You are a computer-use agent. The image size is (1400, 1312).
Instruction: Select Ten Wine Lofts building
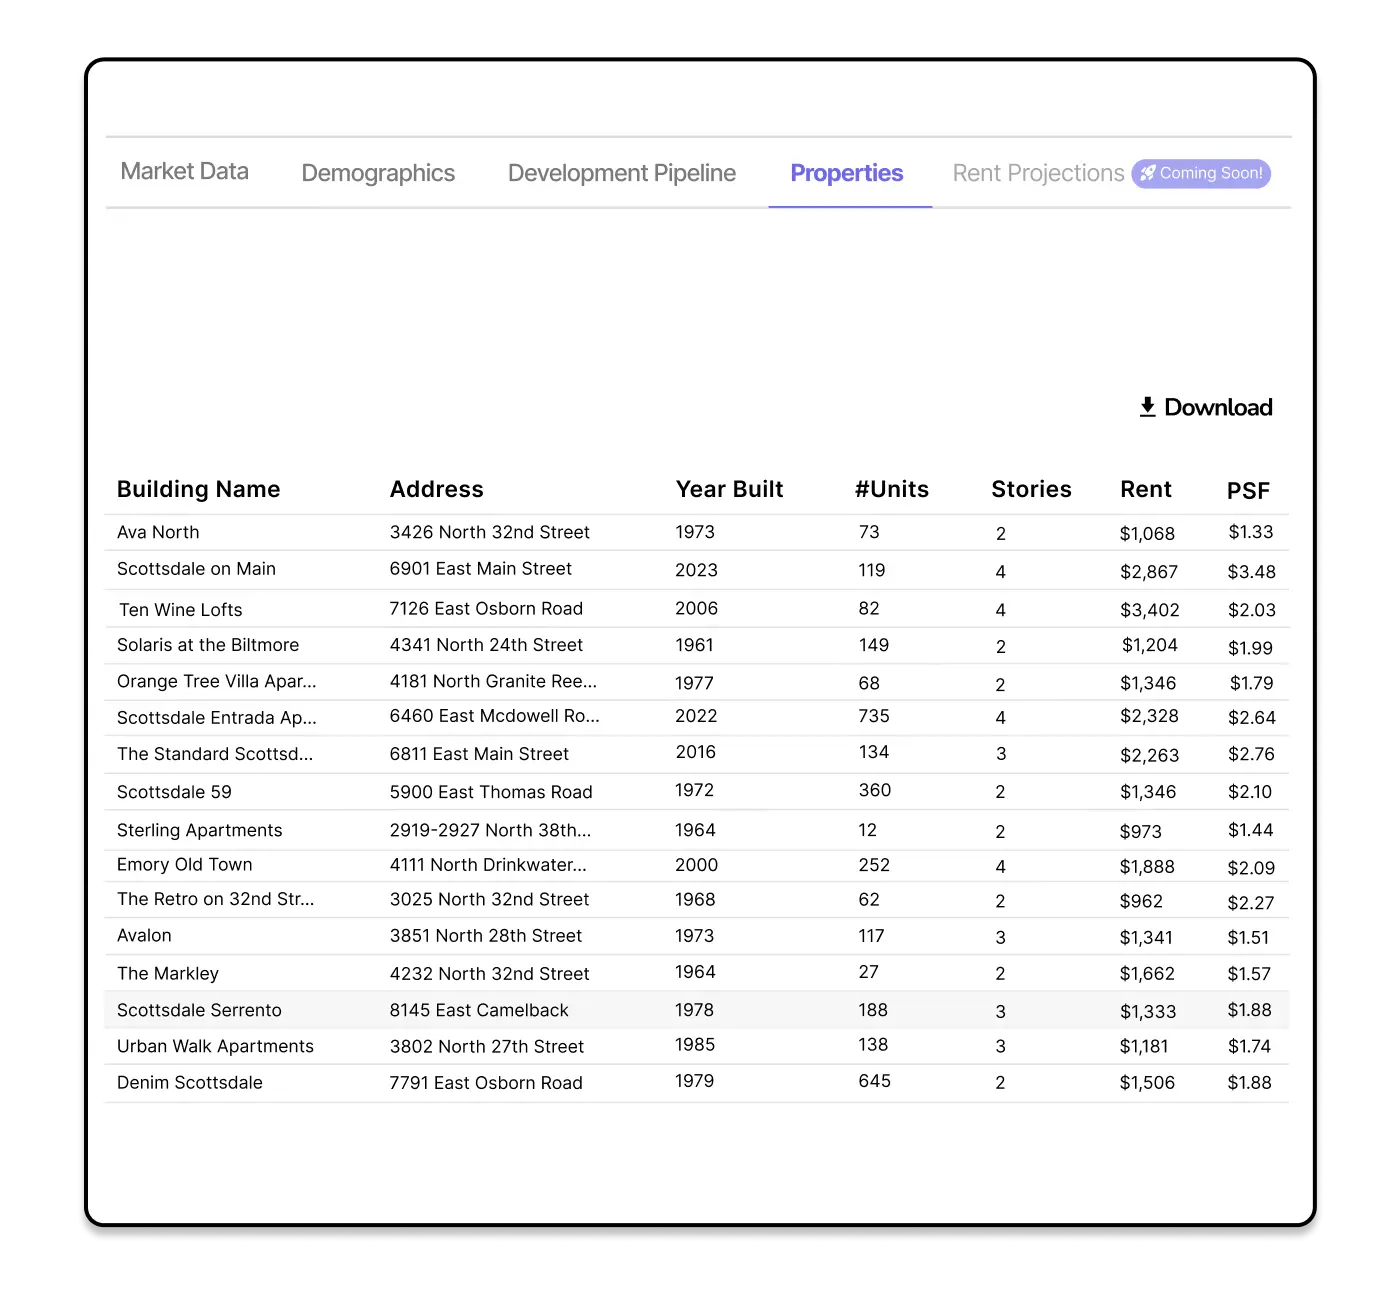click(x=181, y=610)
